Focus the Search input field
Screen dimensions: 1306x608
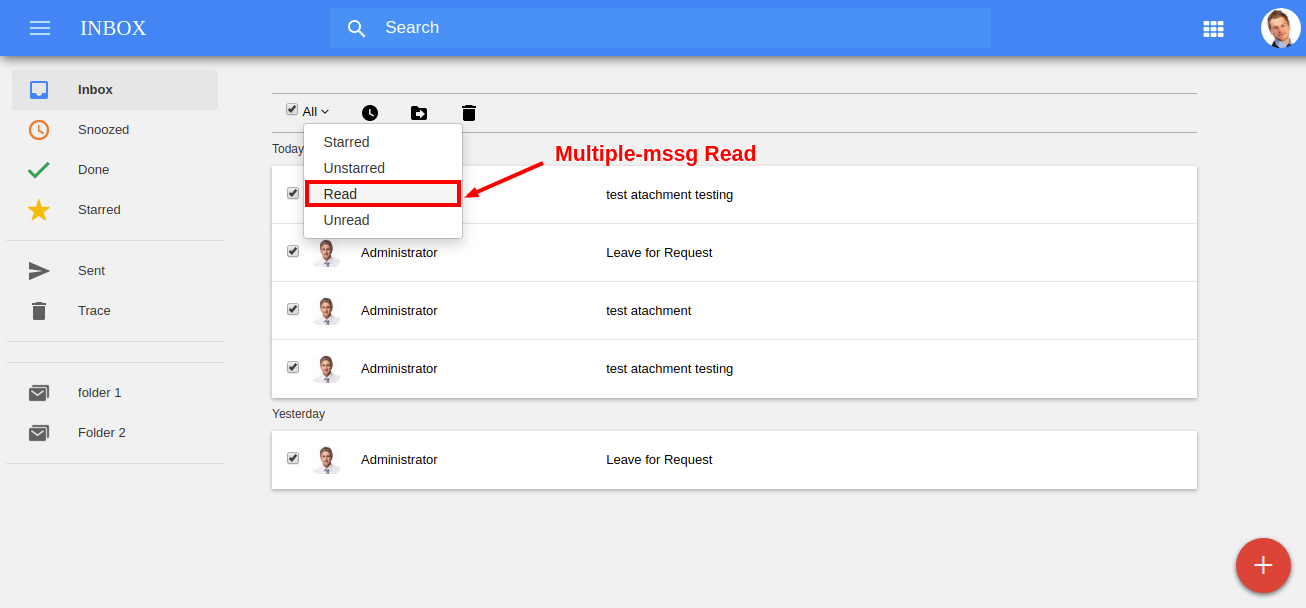point(660,28)
